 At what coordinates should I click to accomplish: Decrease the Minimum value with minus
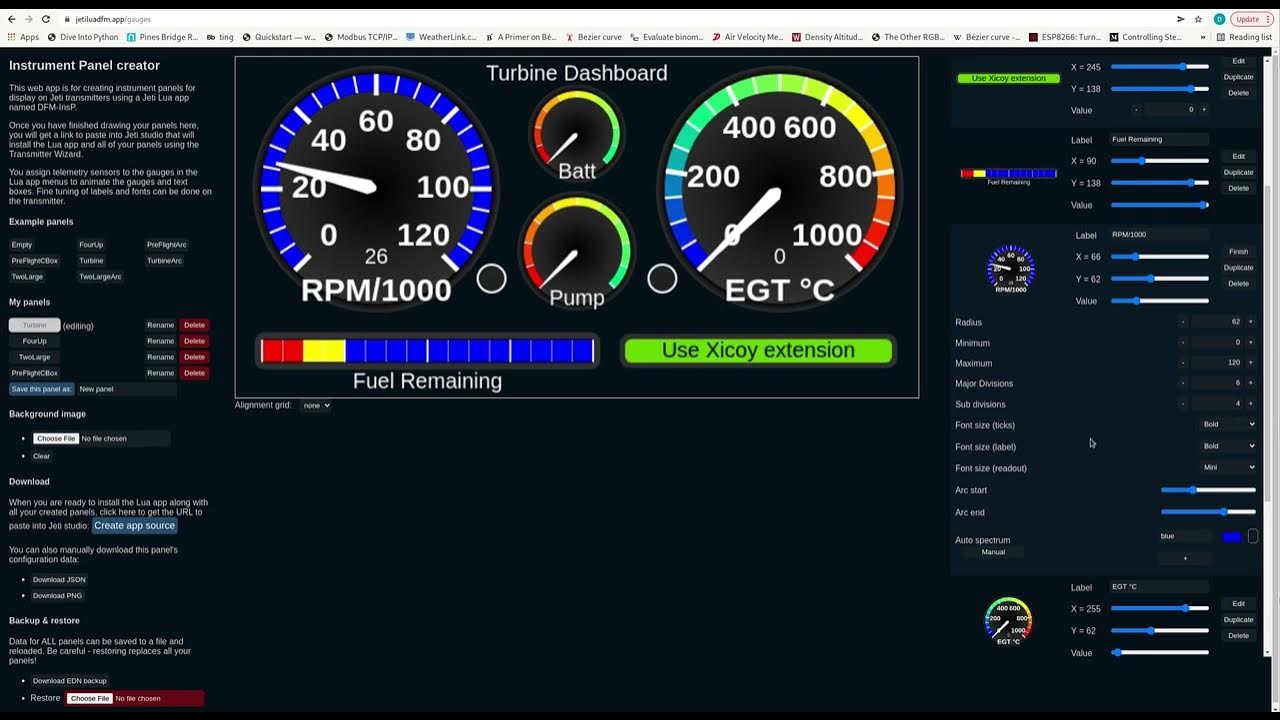1183,342
